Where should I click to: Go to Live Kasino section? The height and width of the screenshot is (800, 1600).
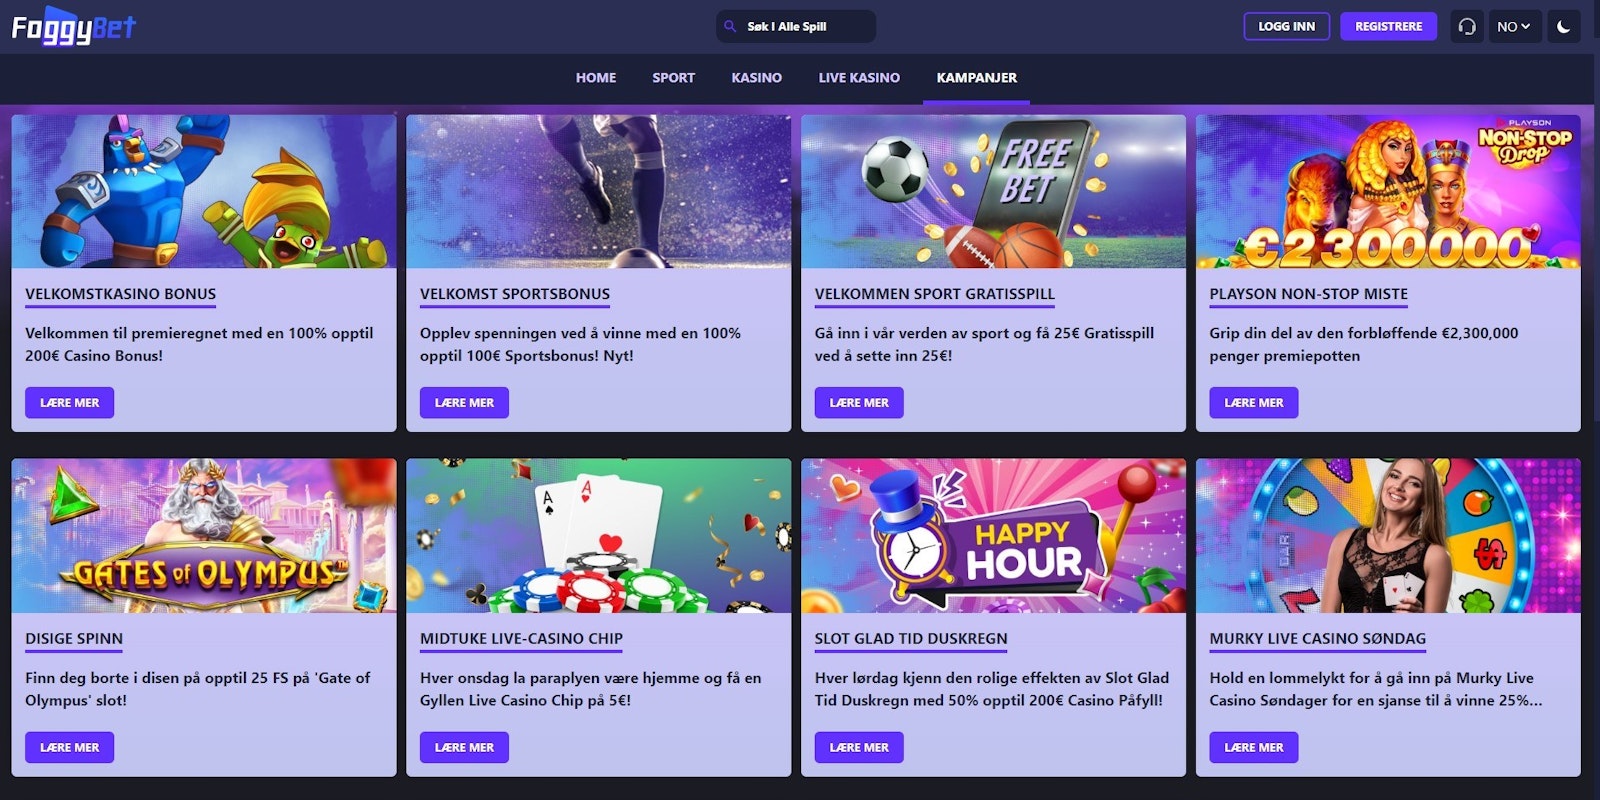[859, 78]
